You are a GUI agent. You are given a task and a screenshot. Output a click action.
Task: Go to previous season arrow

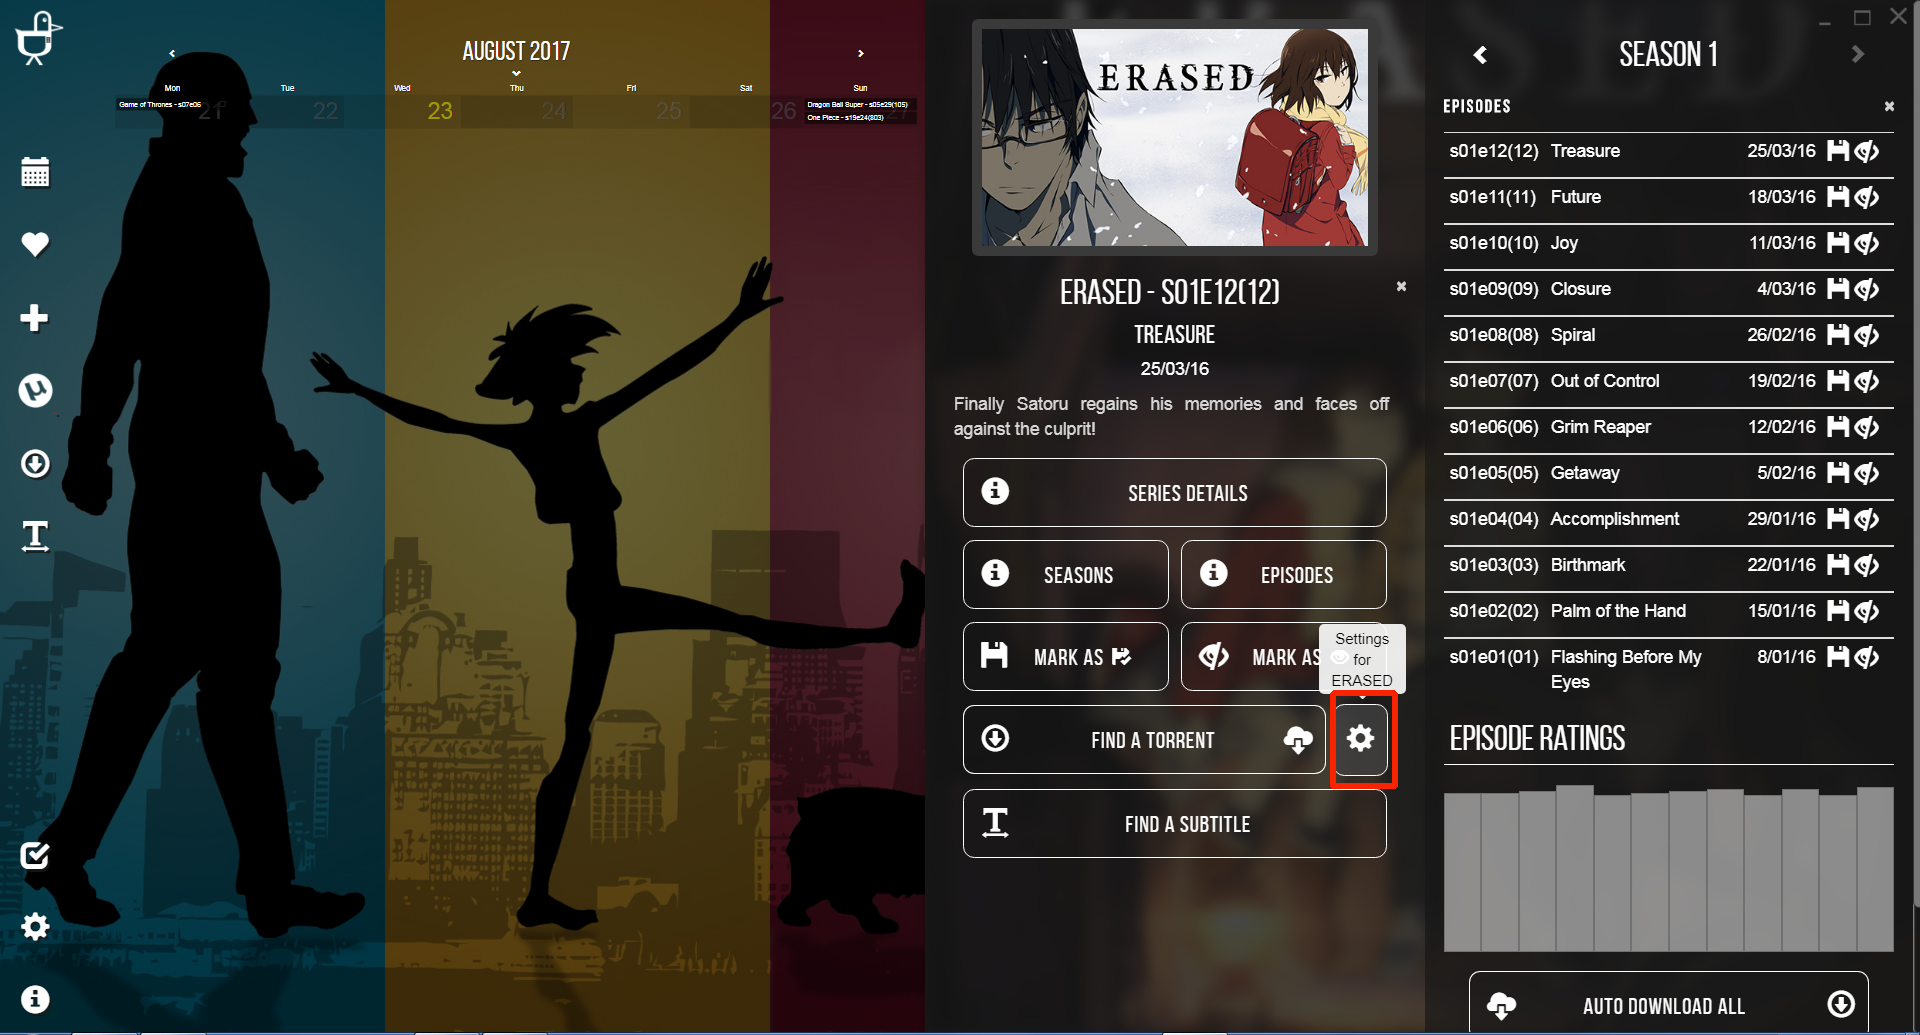tap(1480, 55)
